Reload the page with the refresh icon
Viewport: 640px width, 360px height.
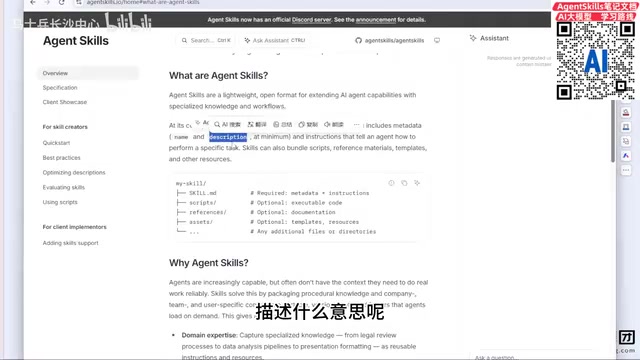point(61,2)
